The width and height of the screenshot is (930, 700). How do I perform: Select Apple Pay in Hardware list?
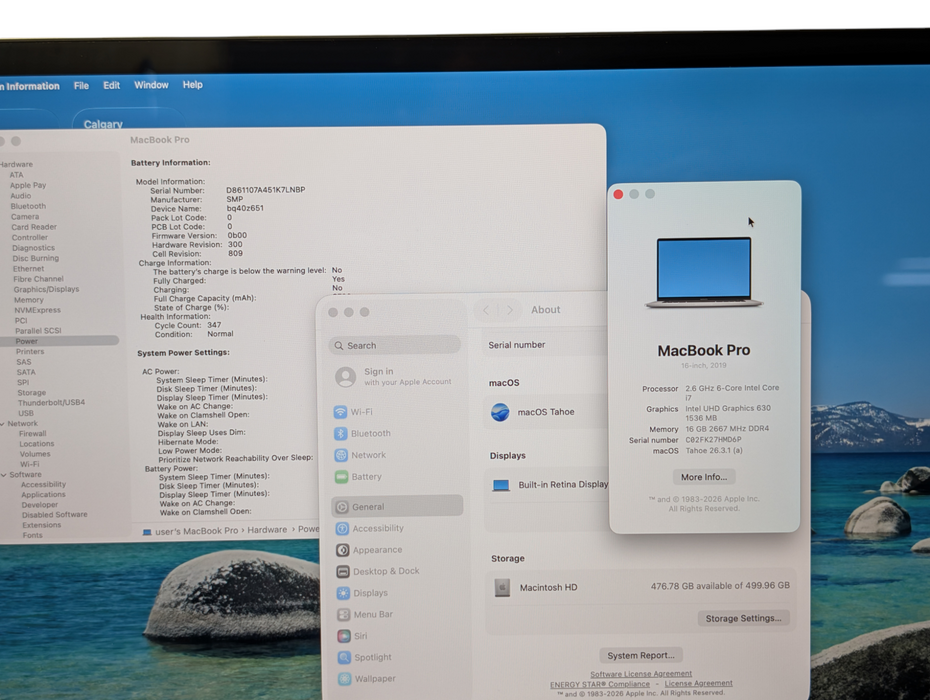[27, 185]
